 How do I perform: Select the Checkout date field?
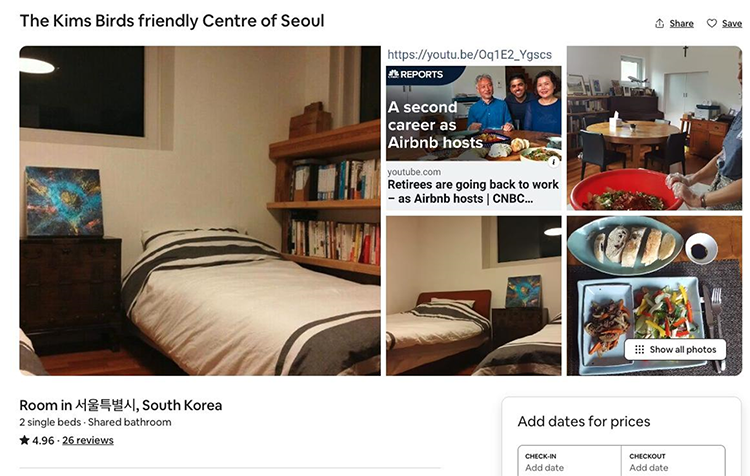click(x=673, y=461)
